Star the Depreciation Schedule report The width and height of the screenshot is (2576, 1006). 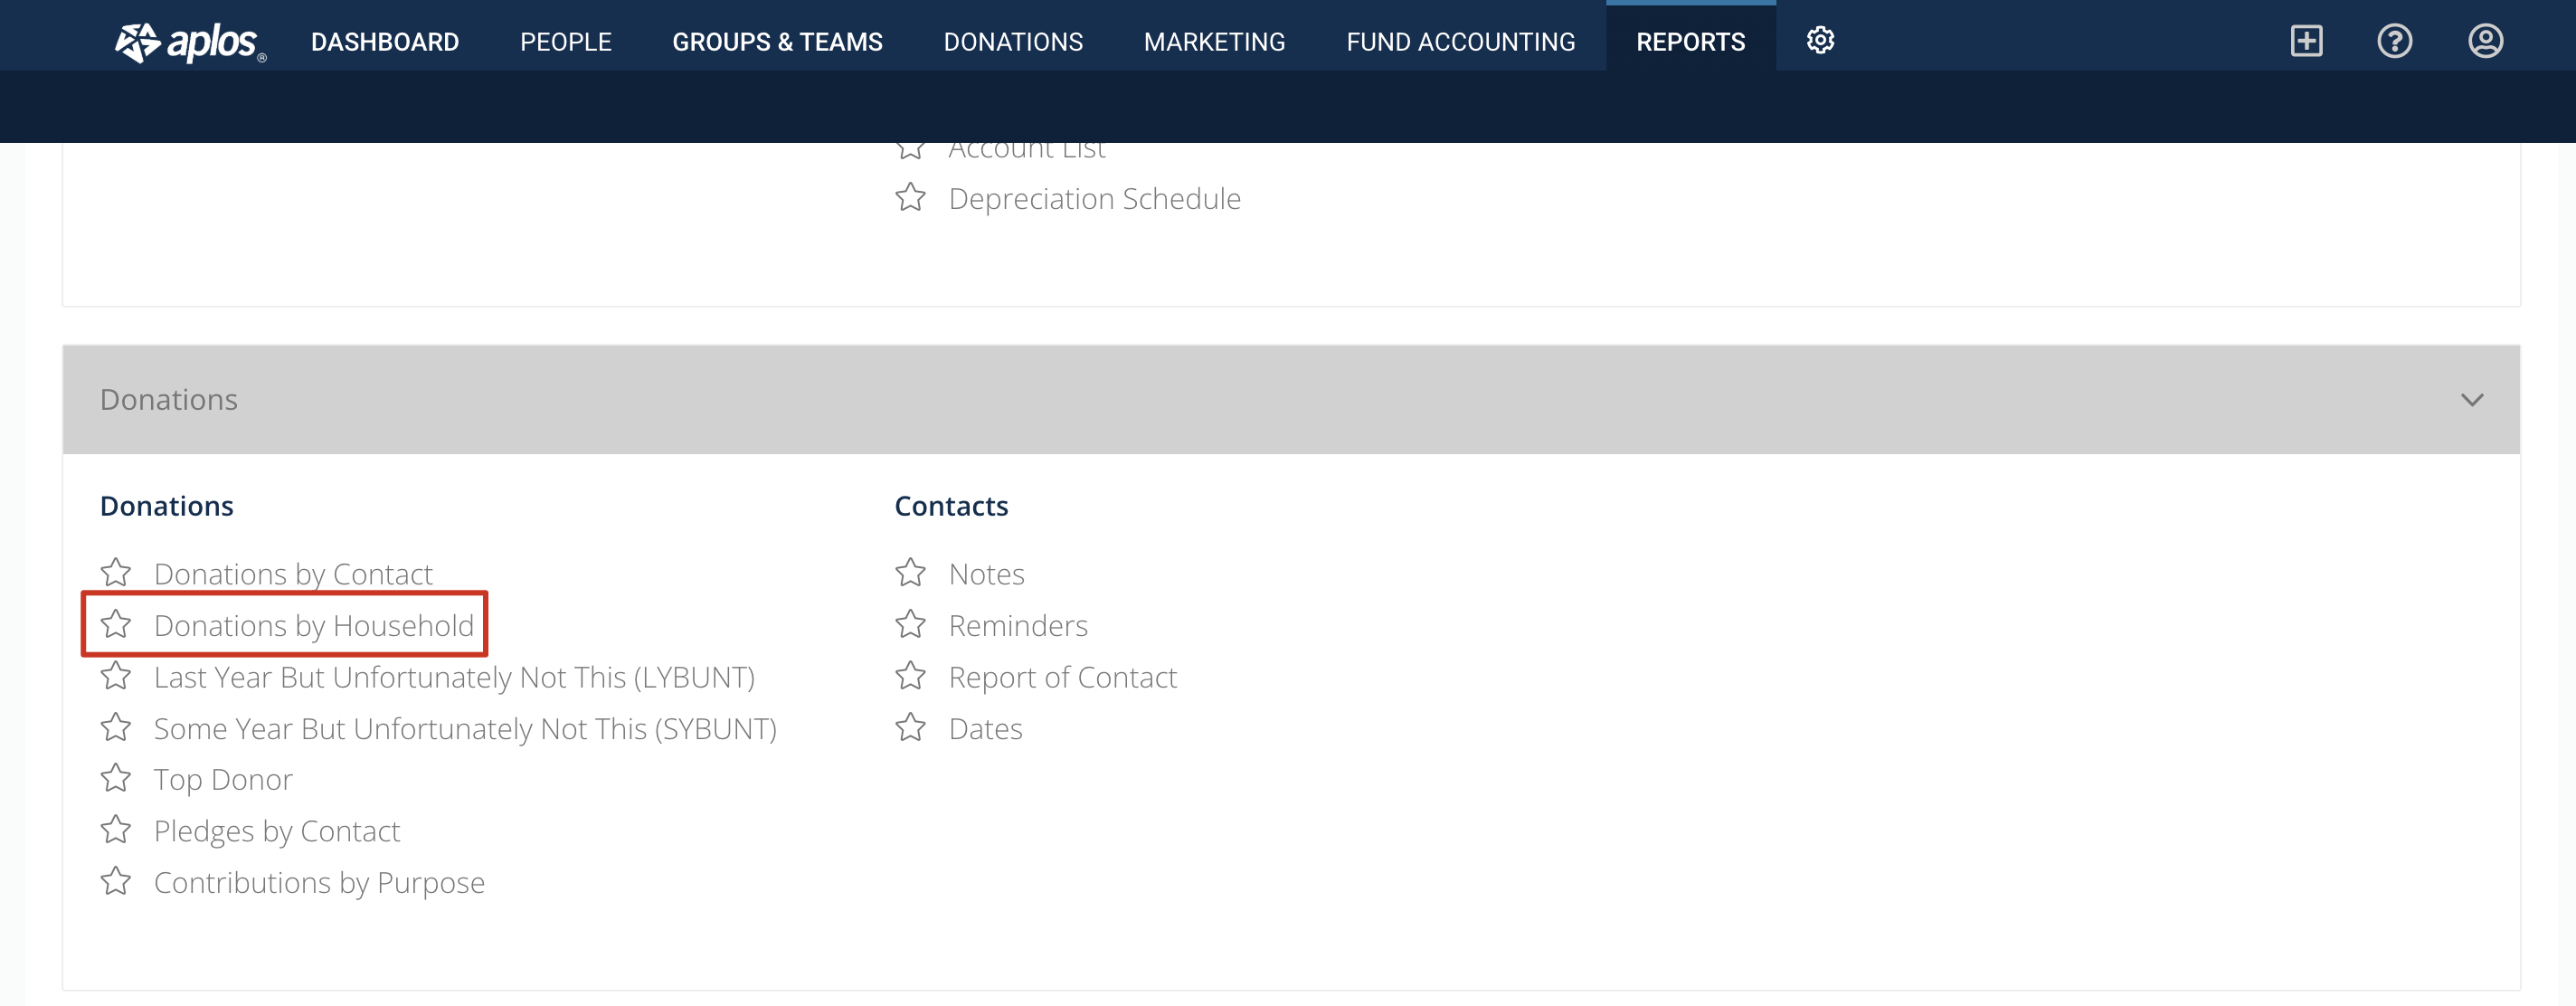[x=910, y=197]
